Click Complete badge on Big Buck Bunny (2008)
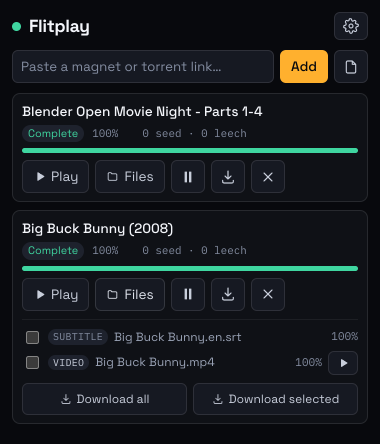Image resolution: width=380 pixels, height=444 pixels. (x=53, y=251)
